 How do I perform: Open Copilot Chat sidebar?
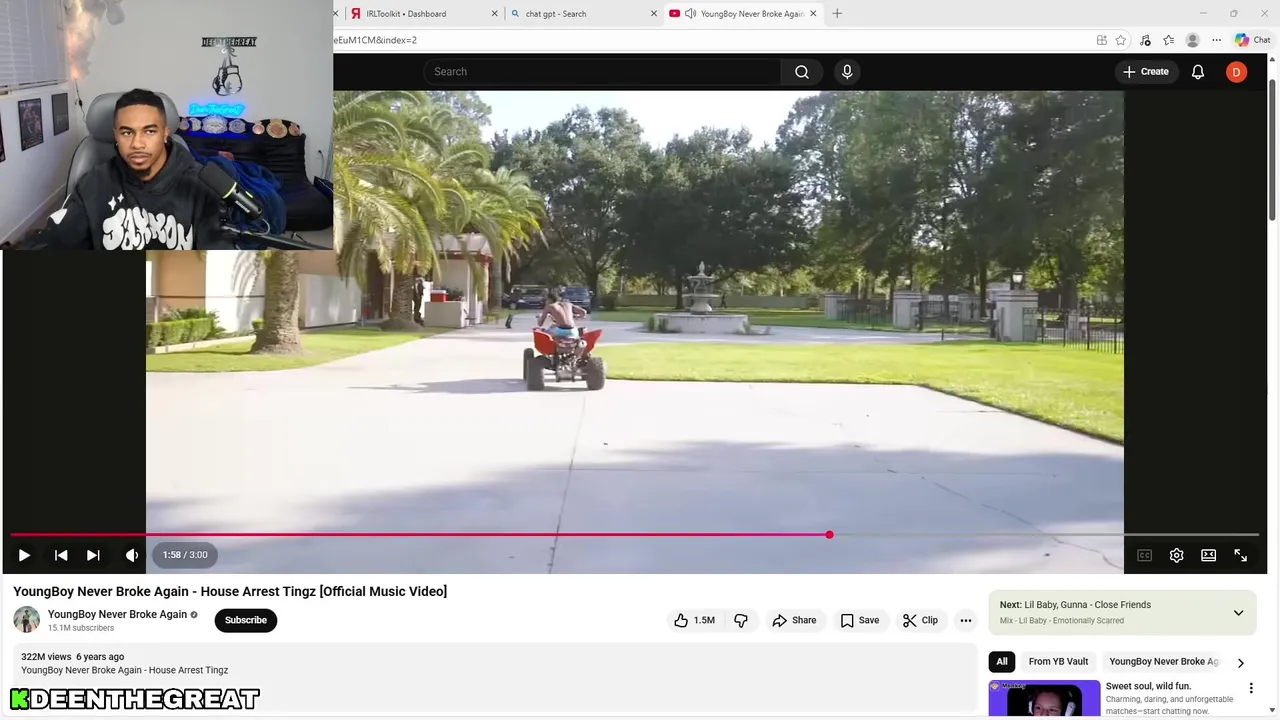pos(1252,40)
